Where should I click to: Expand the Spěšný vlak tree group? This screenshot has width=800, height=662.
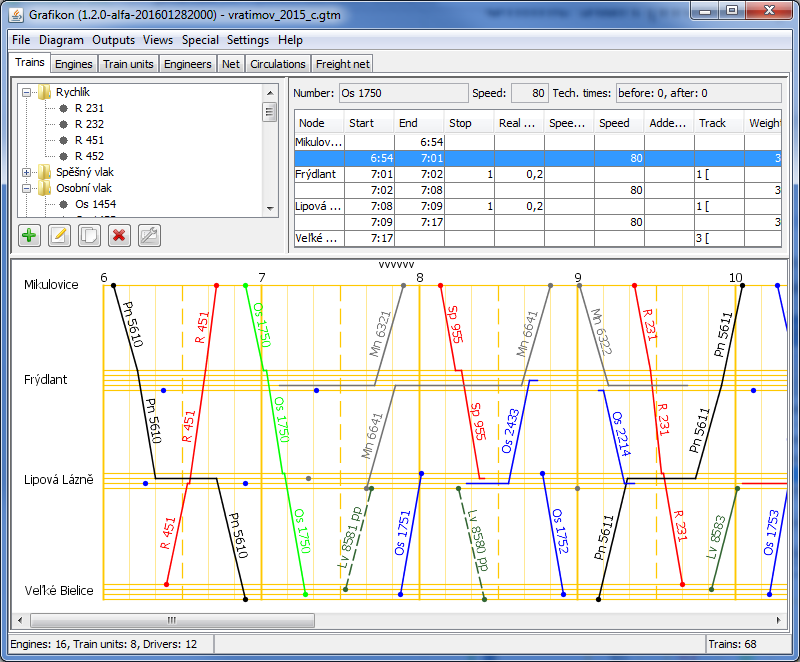[x=27, y=172]
